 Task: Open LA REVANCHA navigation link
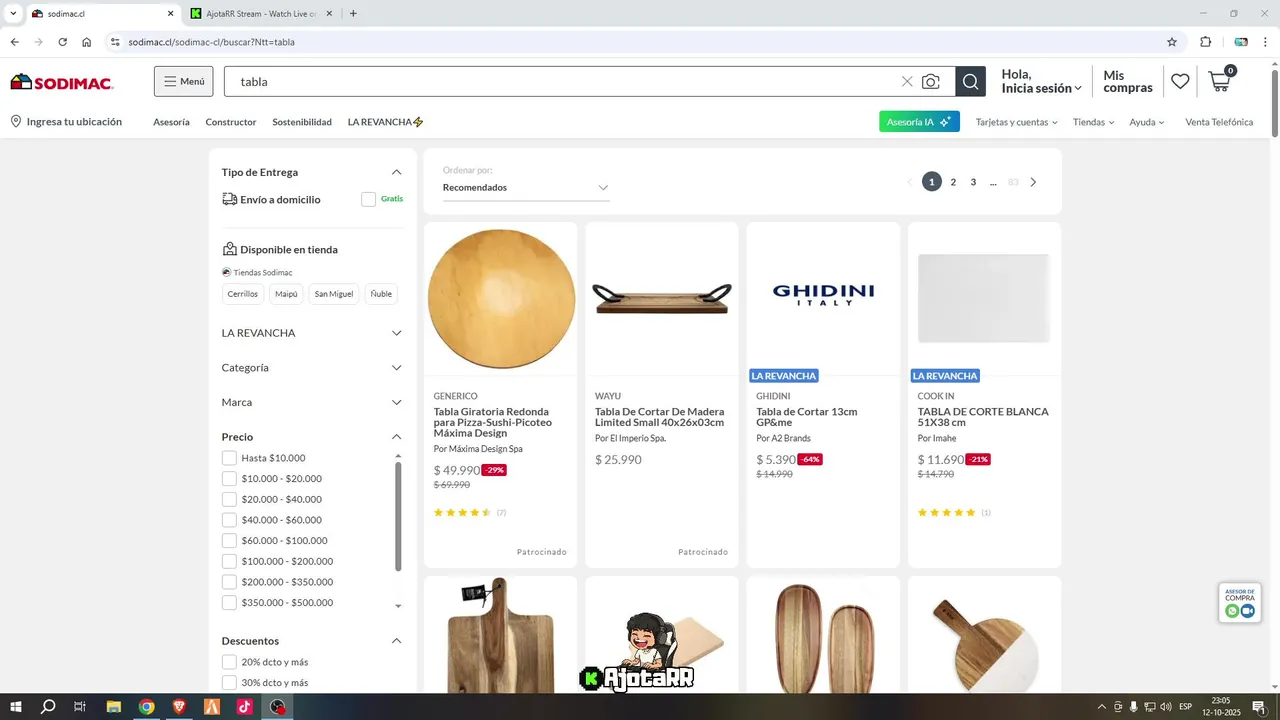[x=386, y=122]
